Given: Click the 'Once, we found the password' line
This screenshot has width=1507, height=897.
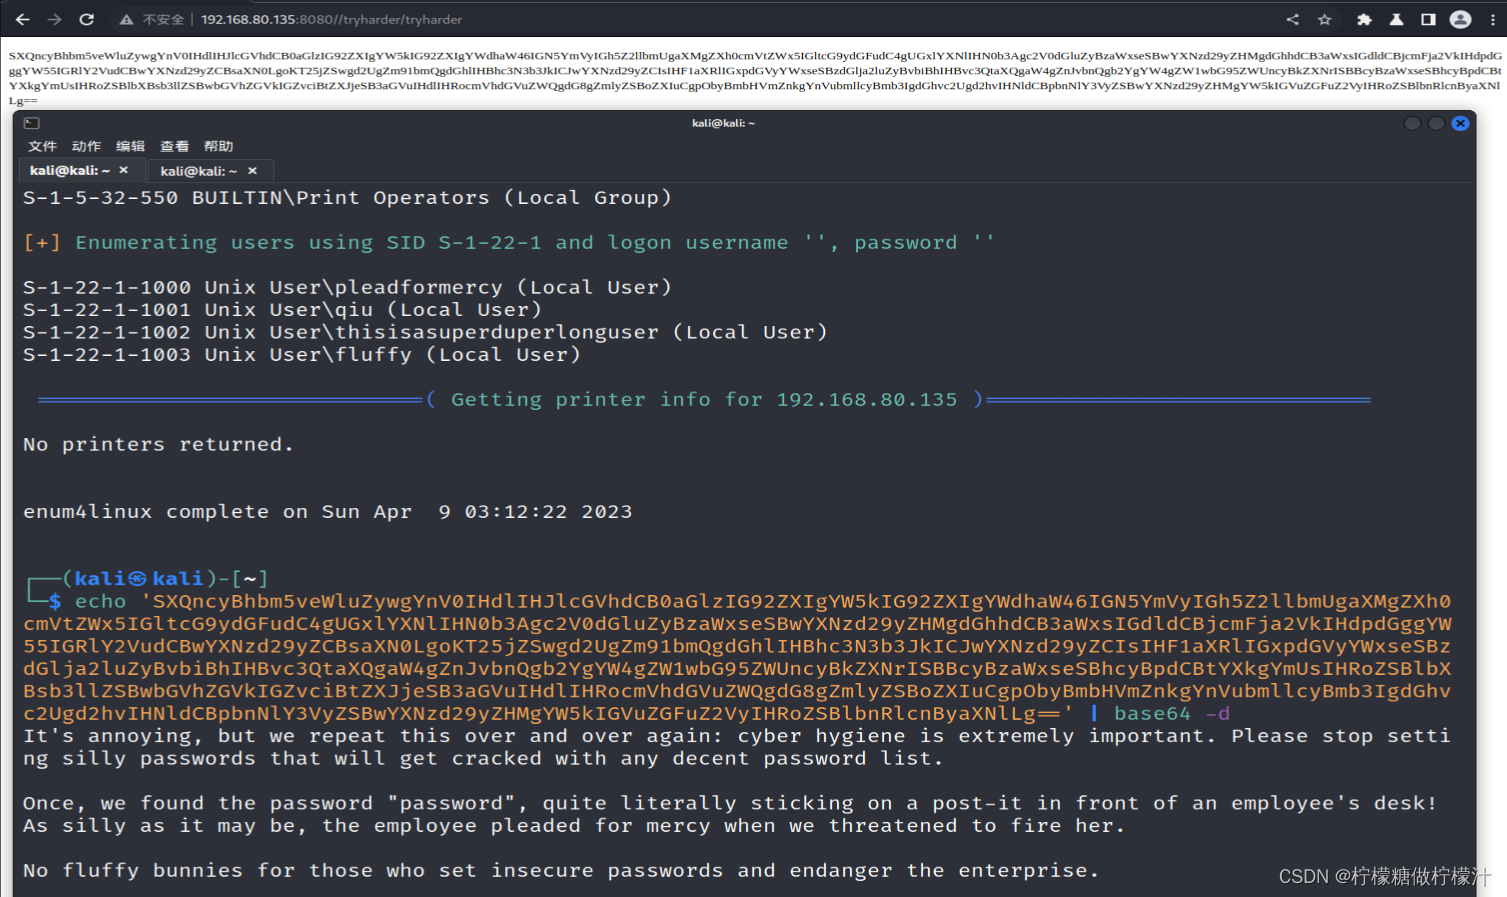Looking at the screenshot, I should pos(730,804).
